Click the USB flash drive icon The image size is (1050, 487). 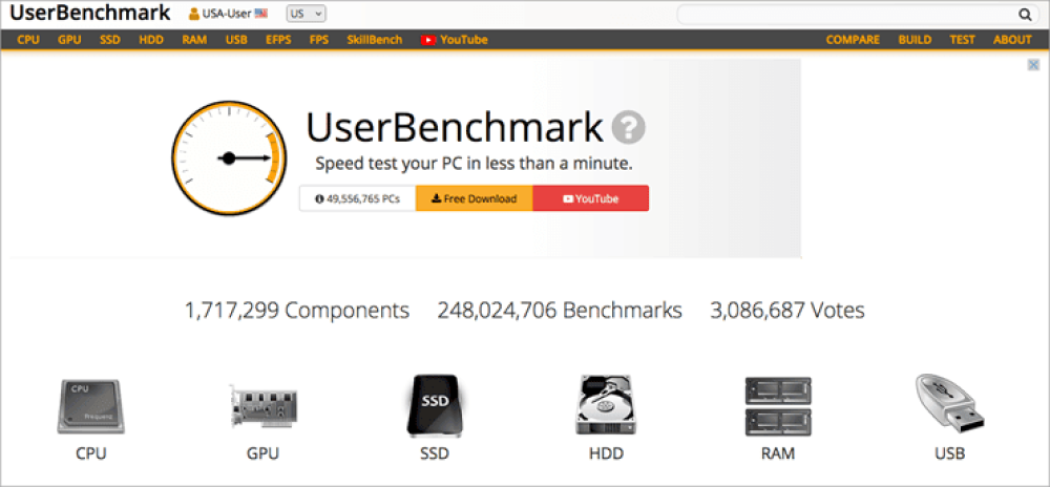pyautogui.click(x=950, y=404)
